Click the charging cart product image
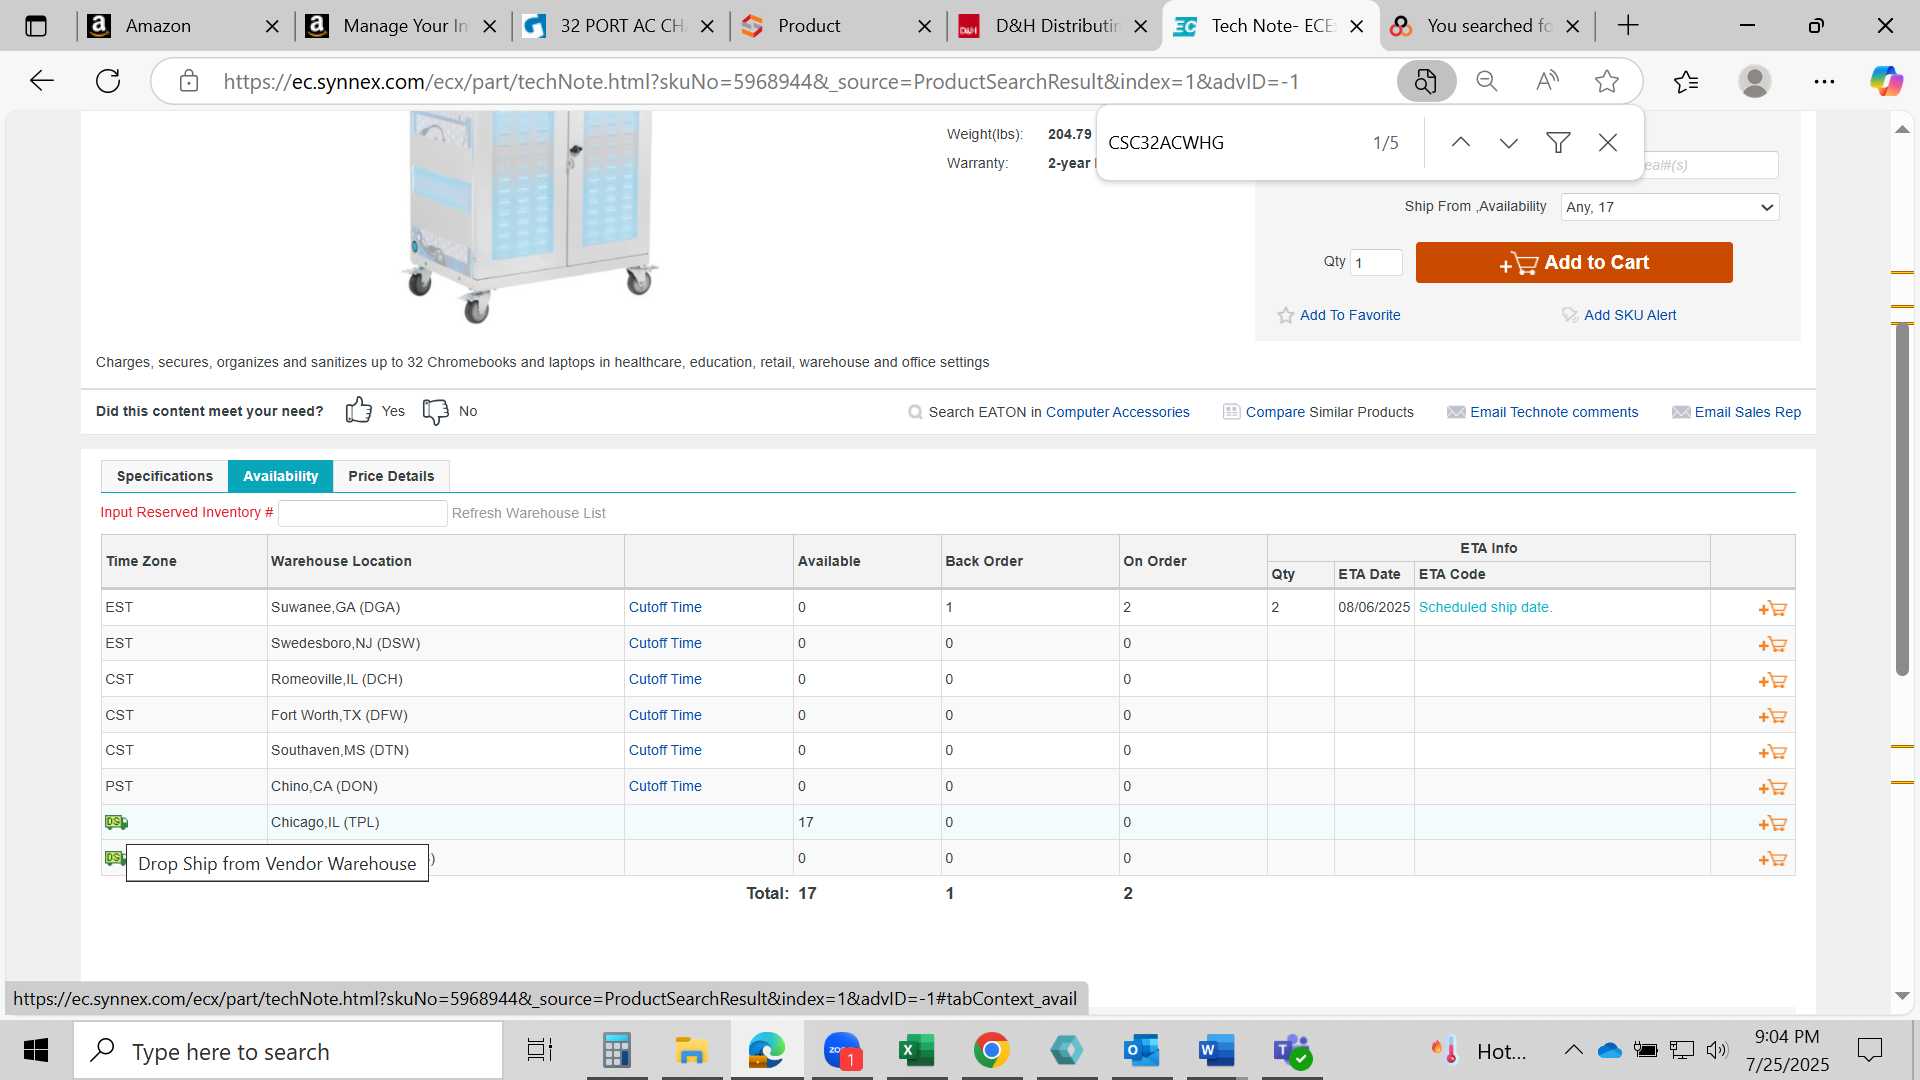This screenshot has height=1080, width=1920. point(530,216)
